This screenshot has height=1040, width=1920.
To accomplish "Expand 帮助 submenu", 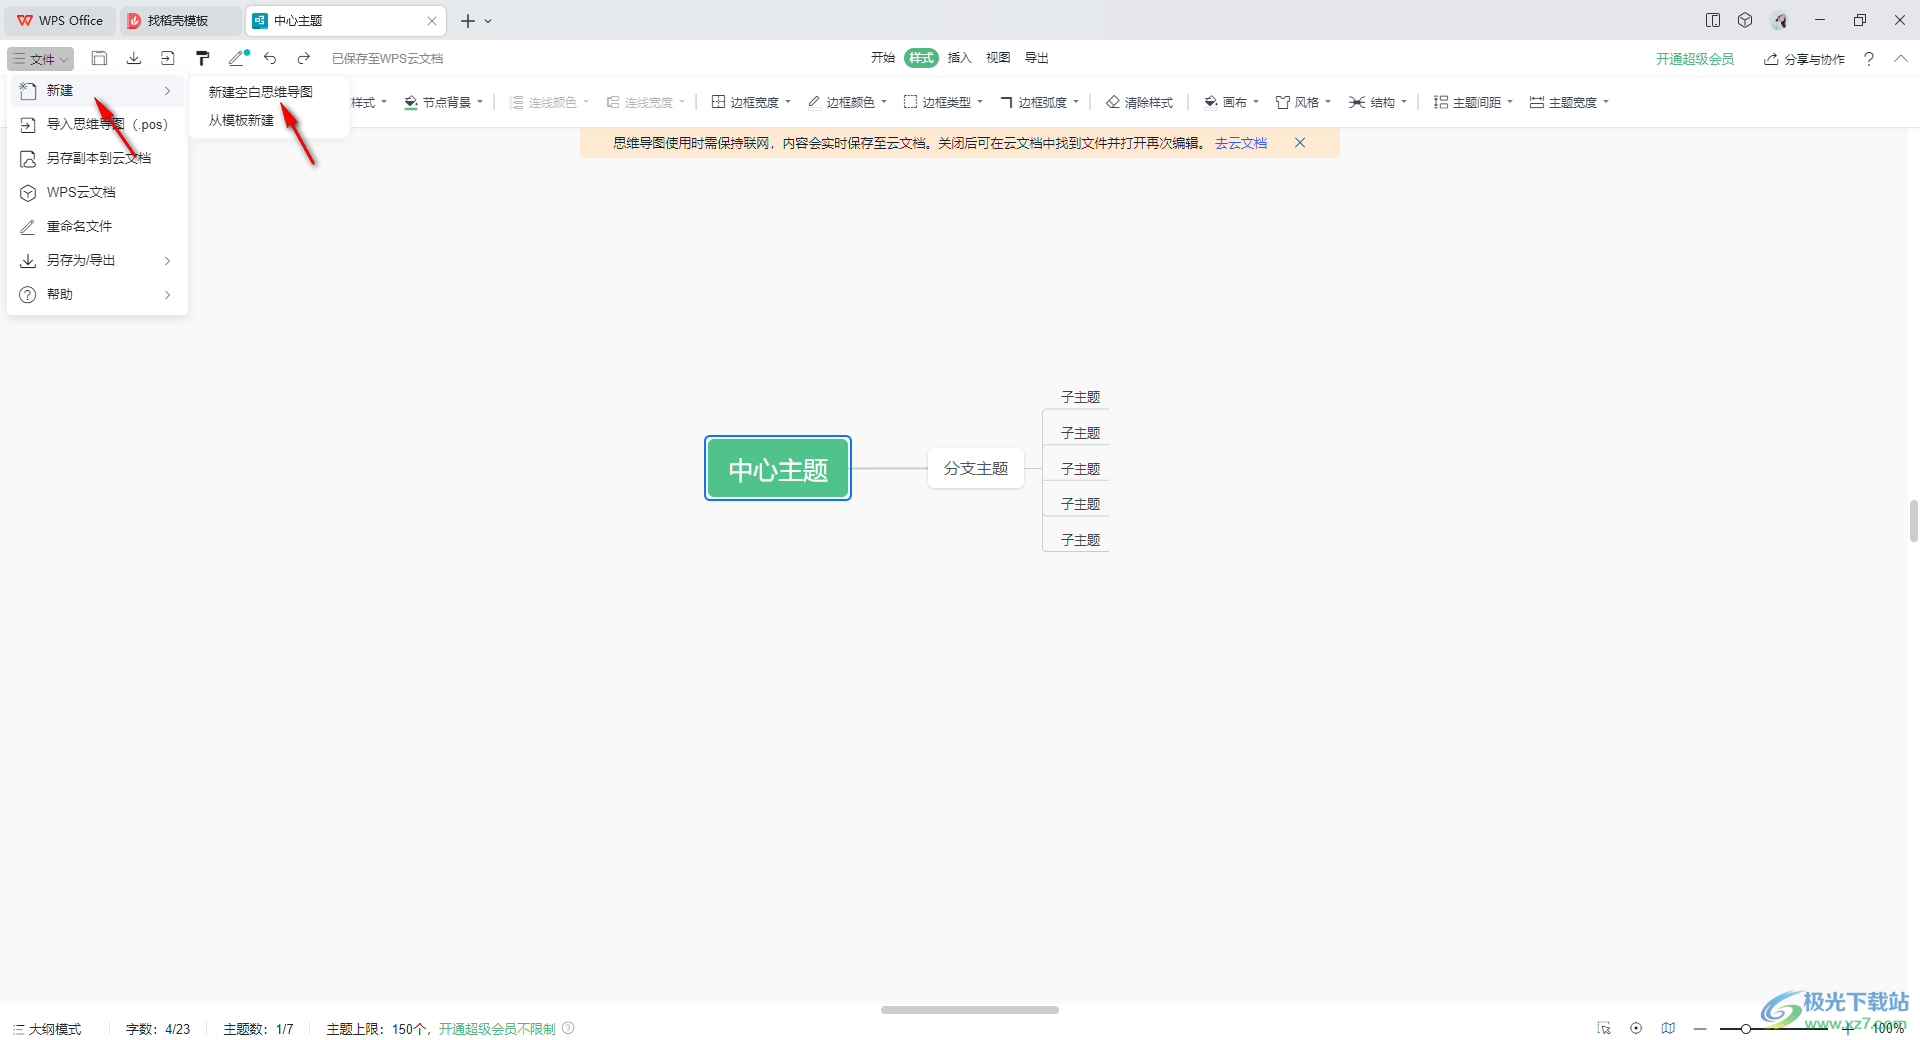I will click(97, 295).
